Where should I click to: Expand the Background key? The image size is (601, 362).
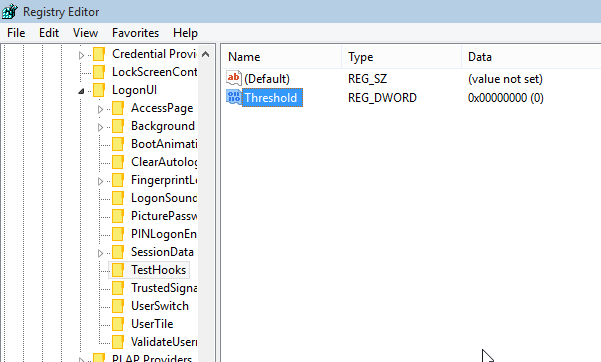(x=100, y=127)
